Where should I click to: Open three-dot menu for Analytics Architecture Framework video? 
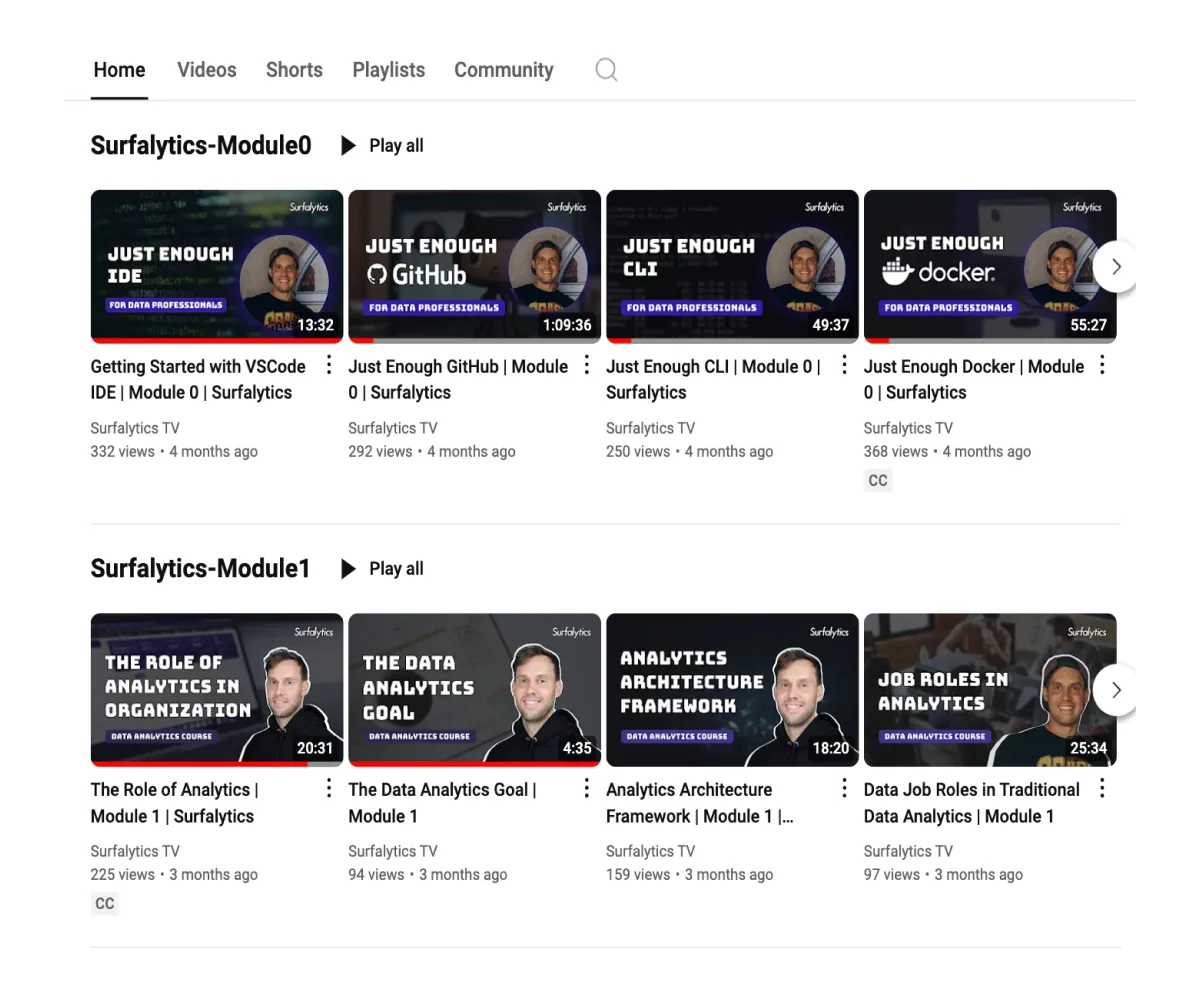tap(845, 788)
